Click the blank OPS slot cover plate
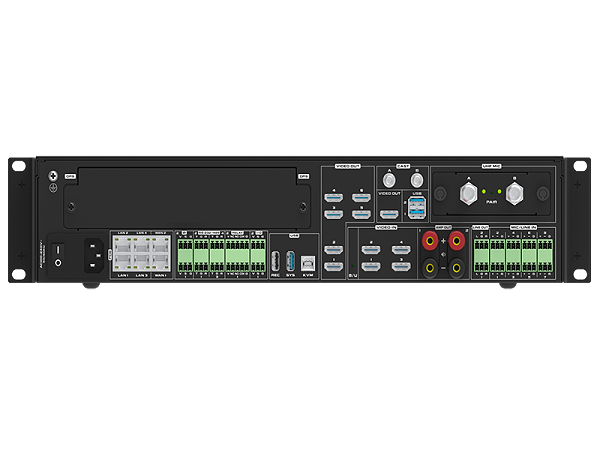 (x=186, y=200)
